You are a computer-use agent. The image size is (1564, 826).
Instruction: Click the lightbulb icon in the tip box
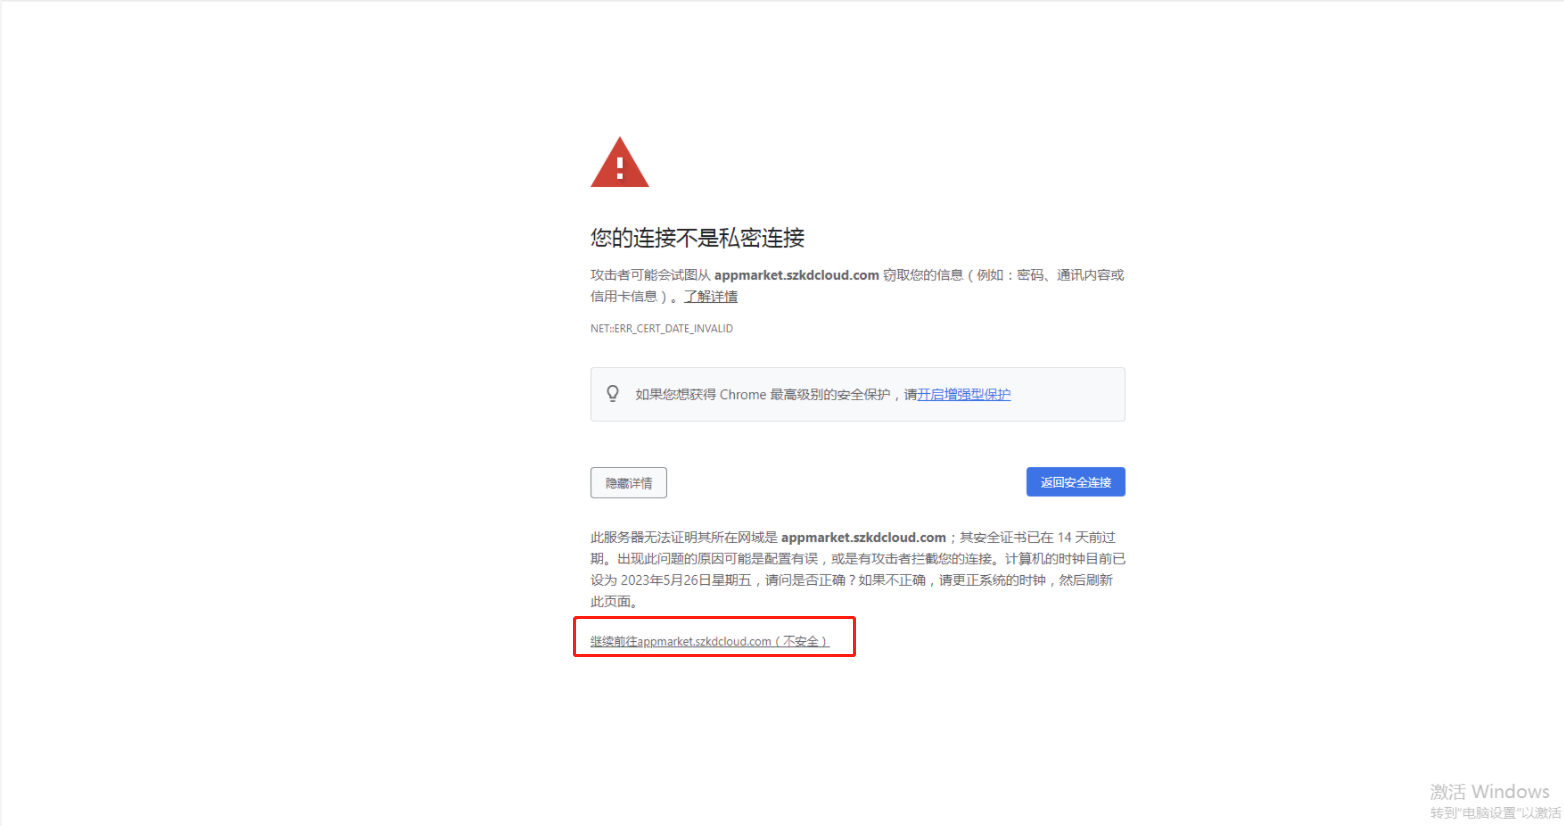(613, 394)
